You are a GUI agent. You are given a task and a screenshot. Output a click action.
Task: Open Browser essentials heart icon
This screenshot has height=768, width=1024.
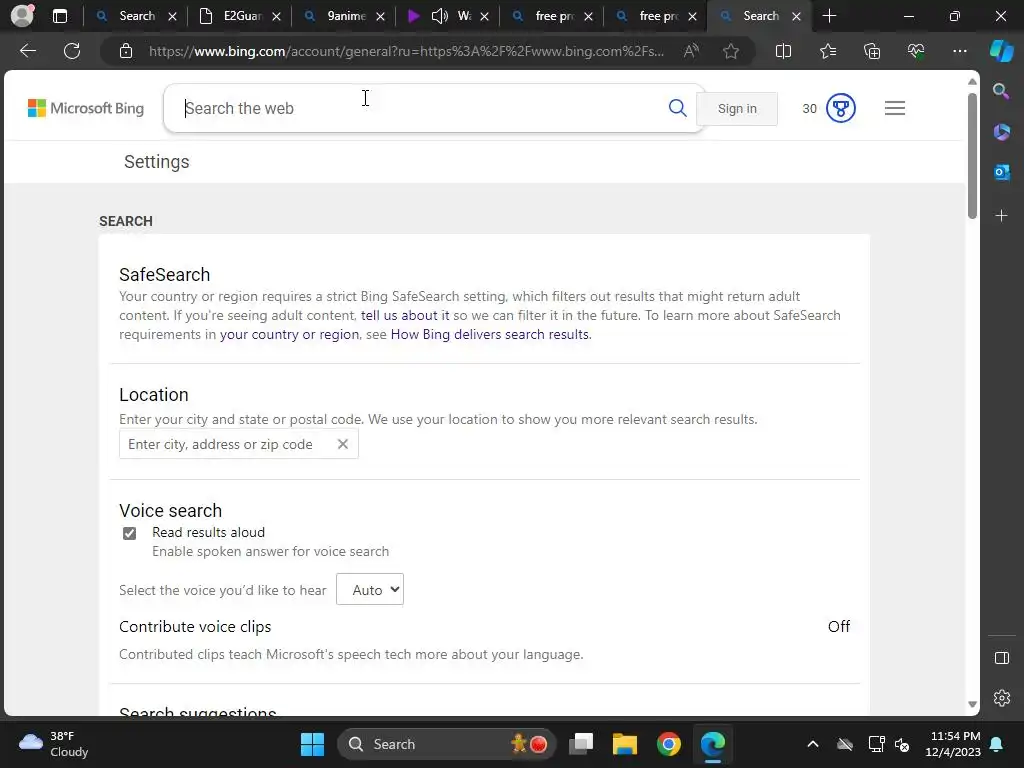[916, 51]
